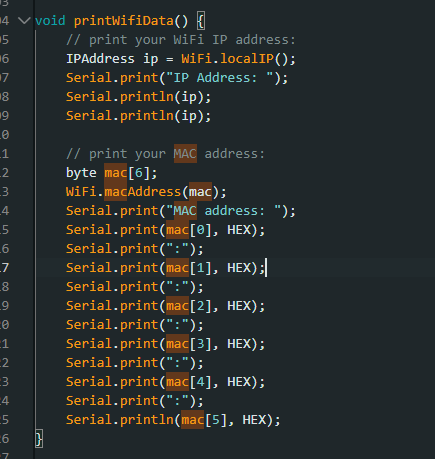The image size is (435, 459).
Task: Click the line Serial.print(mac[4], HEX);
Action: [x=165, y=382]
